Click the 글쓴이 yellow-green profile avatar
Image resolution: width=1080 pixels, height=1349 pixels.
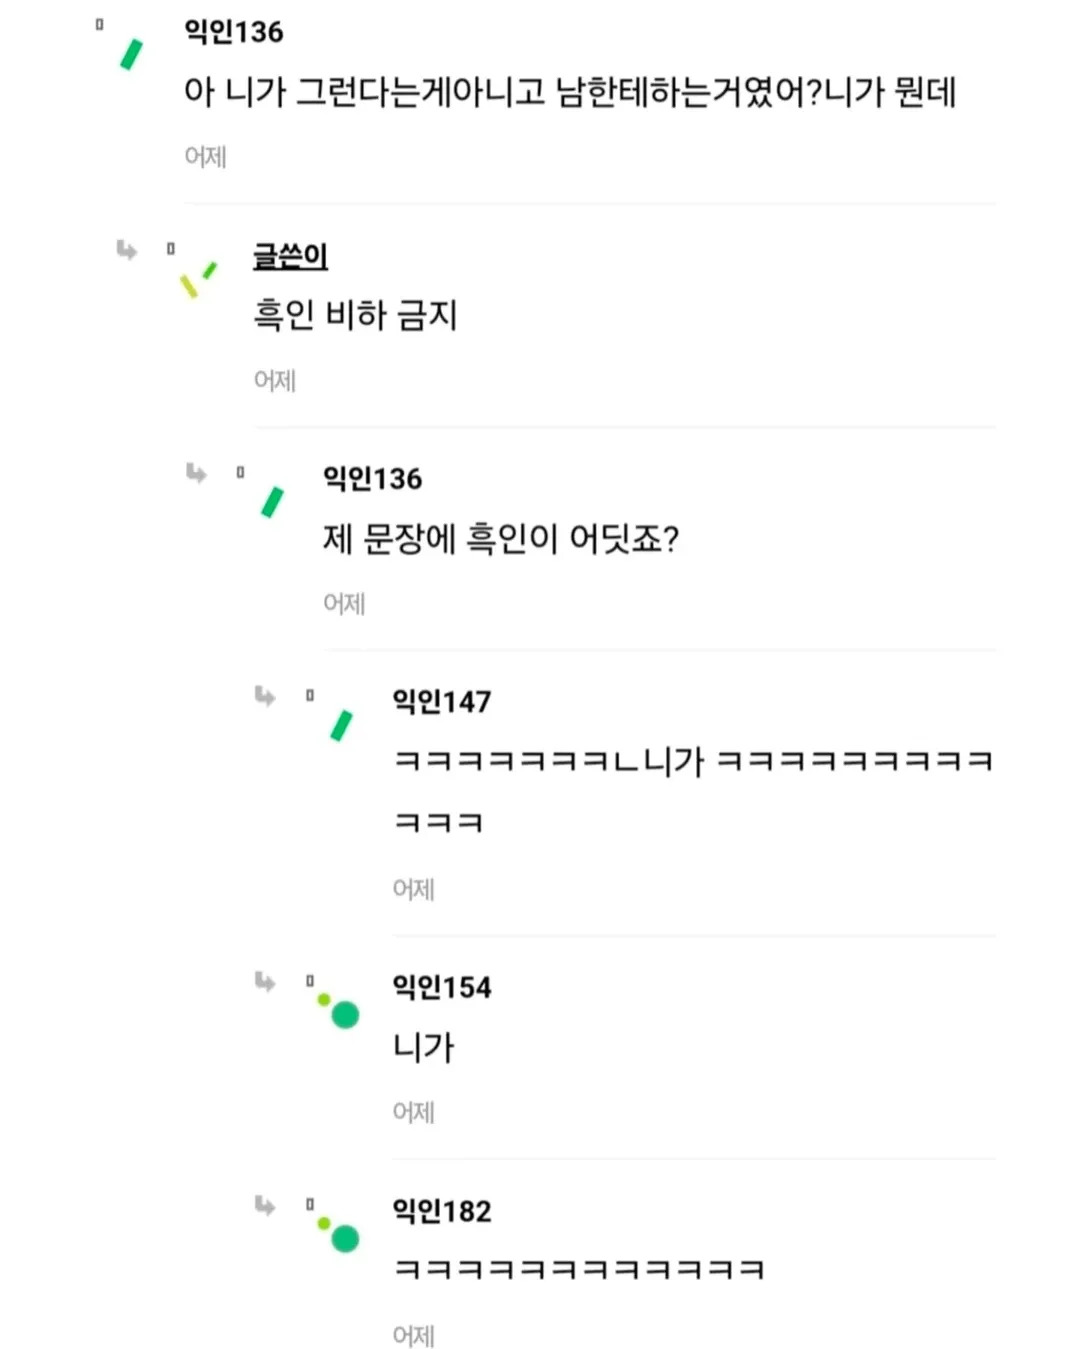point(197,280)
